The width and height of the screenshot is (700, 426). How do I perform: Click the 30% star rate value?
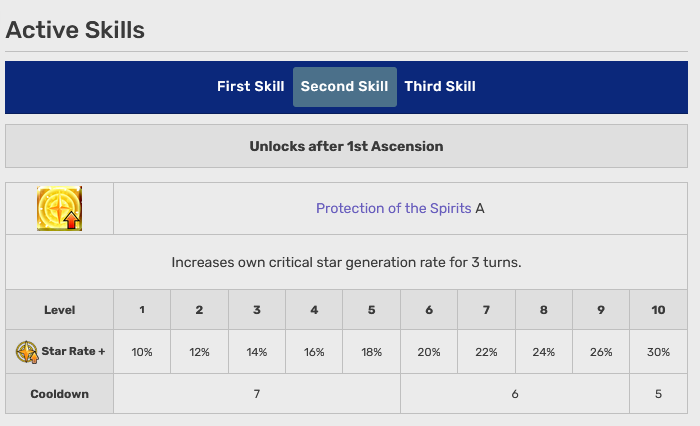658,352
